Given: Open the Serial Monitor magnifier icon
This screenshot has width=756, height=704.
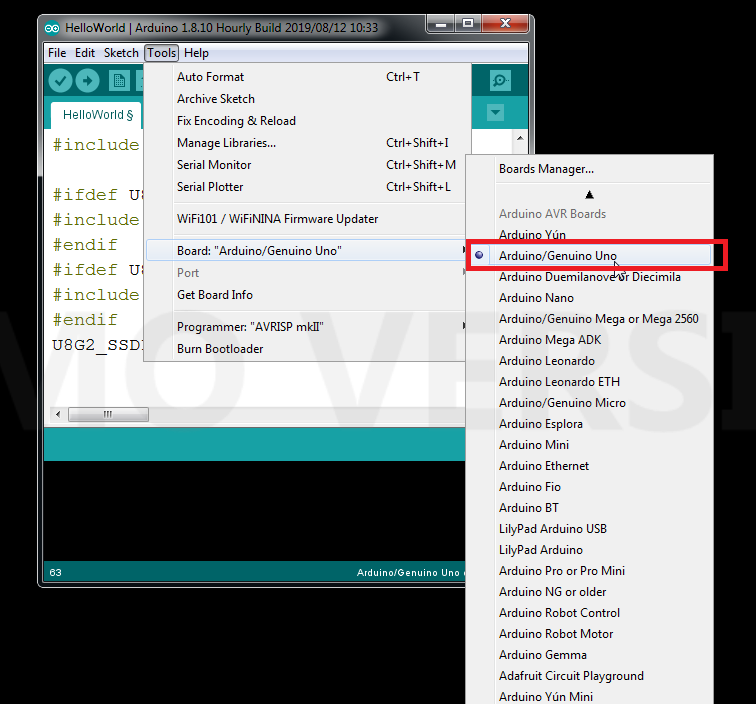Looking at the screenshot, I should coord(500,80).
